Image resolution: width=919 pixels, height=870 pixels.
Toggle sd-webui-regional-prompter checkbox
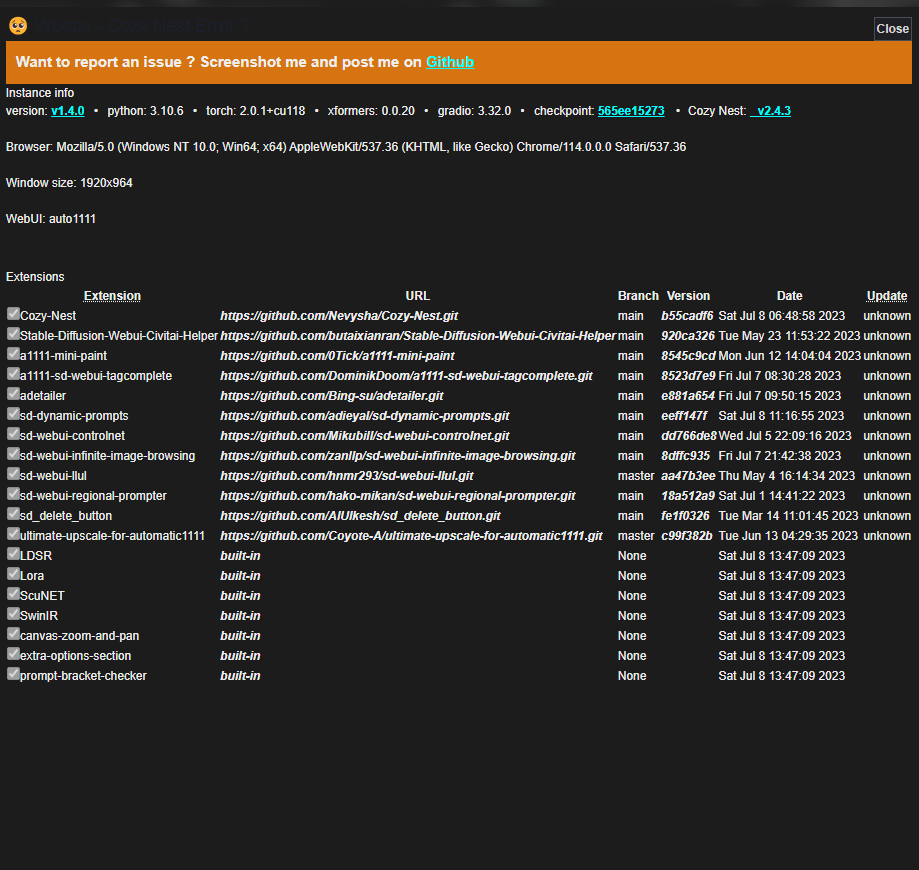(x=13, y=493)
